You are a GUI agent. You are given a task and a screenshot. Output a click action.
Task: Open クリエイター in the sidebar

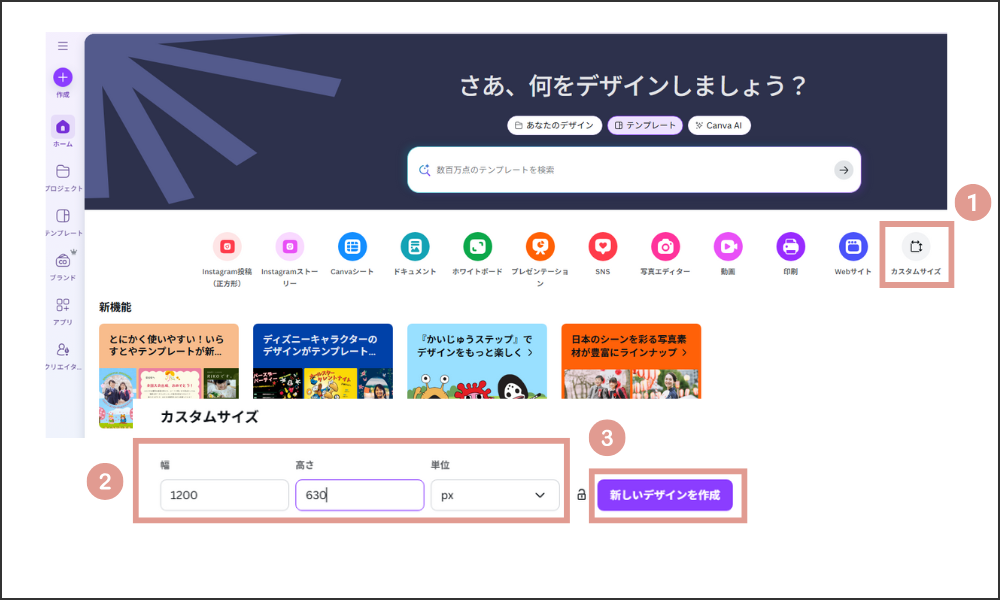63,356
